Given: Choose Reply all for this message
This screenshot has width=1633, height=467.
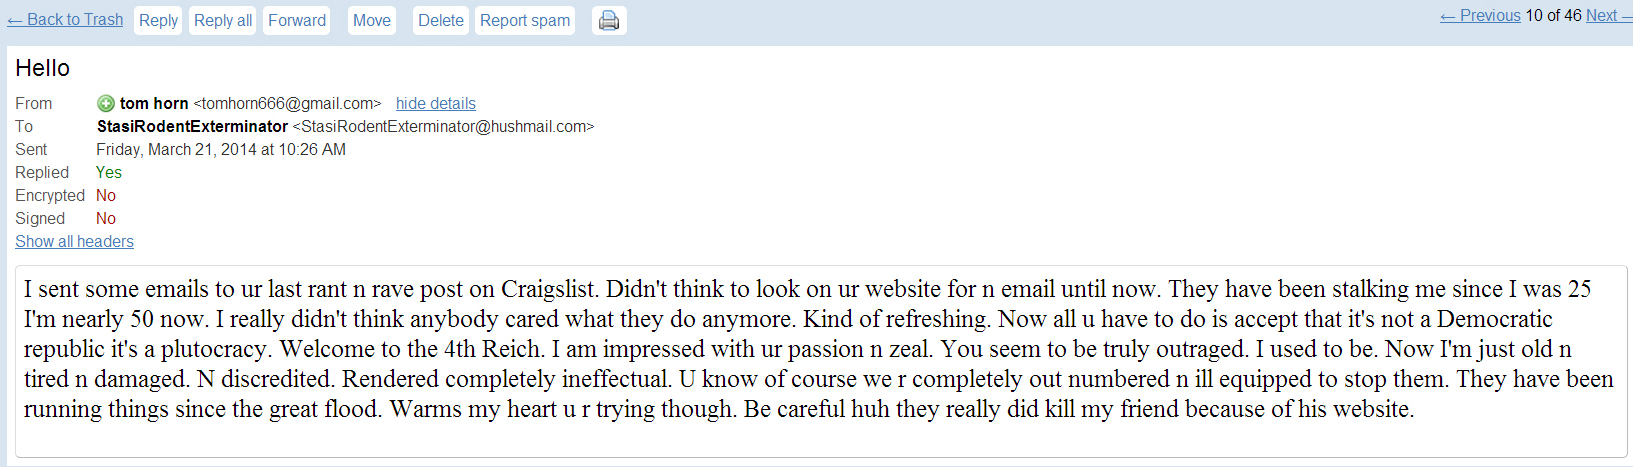Looking at the screenshot, I should click(223, 20).
